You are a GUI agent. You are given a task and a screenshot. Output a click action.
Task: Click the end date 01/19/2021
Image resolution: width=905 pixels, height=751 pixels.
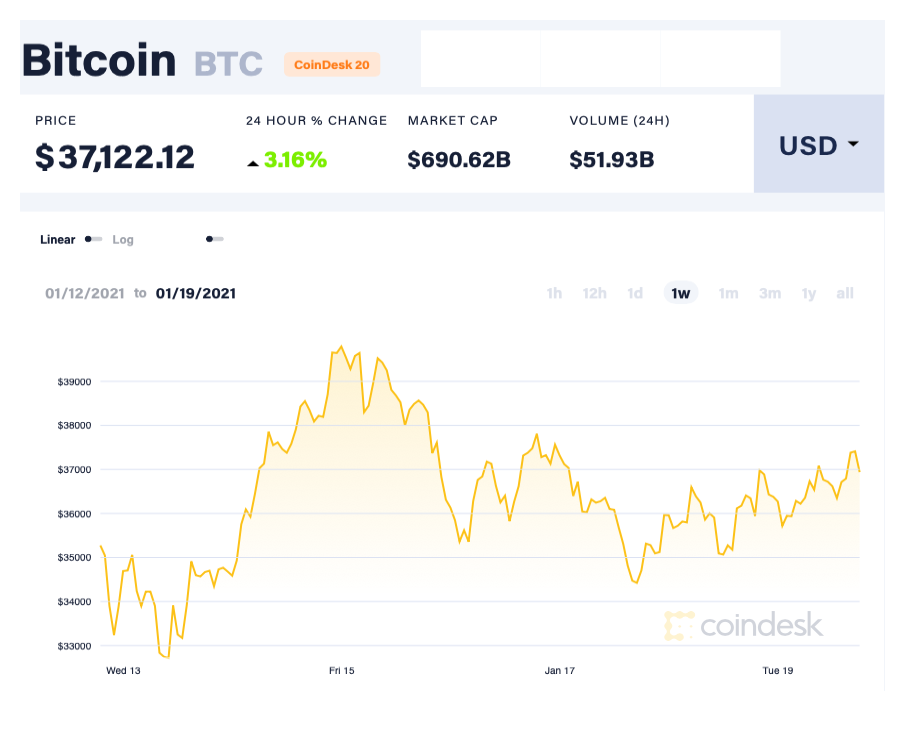pos(196,293)
